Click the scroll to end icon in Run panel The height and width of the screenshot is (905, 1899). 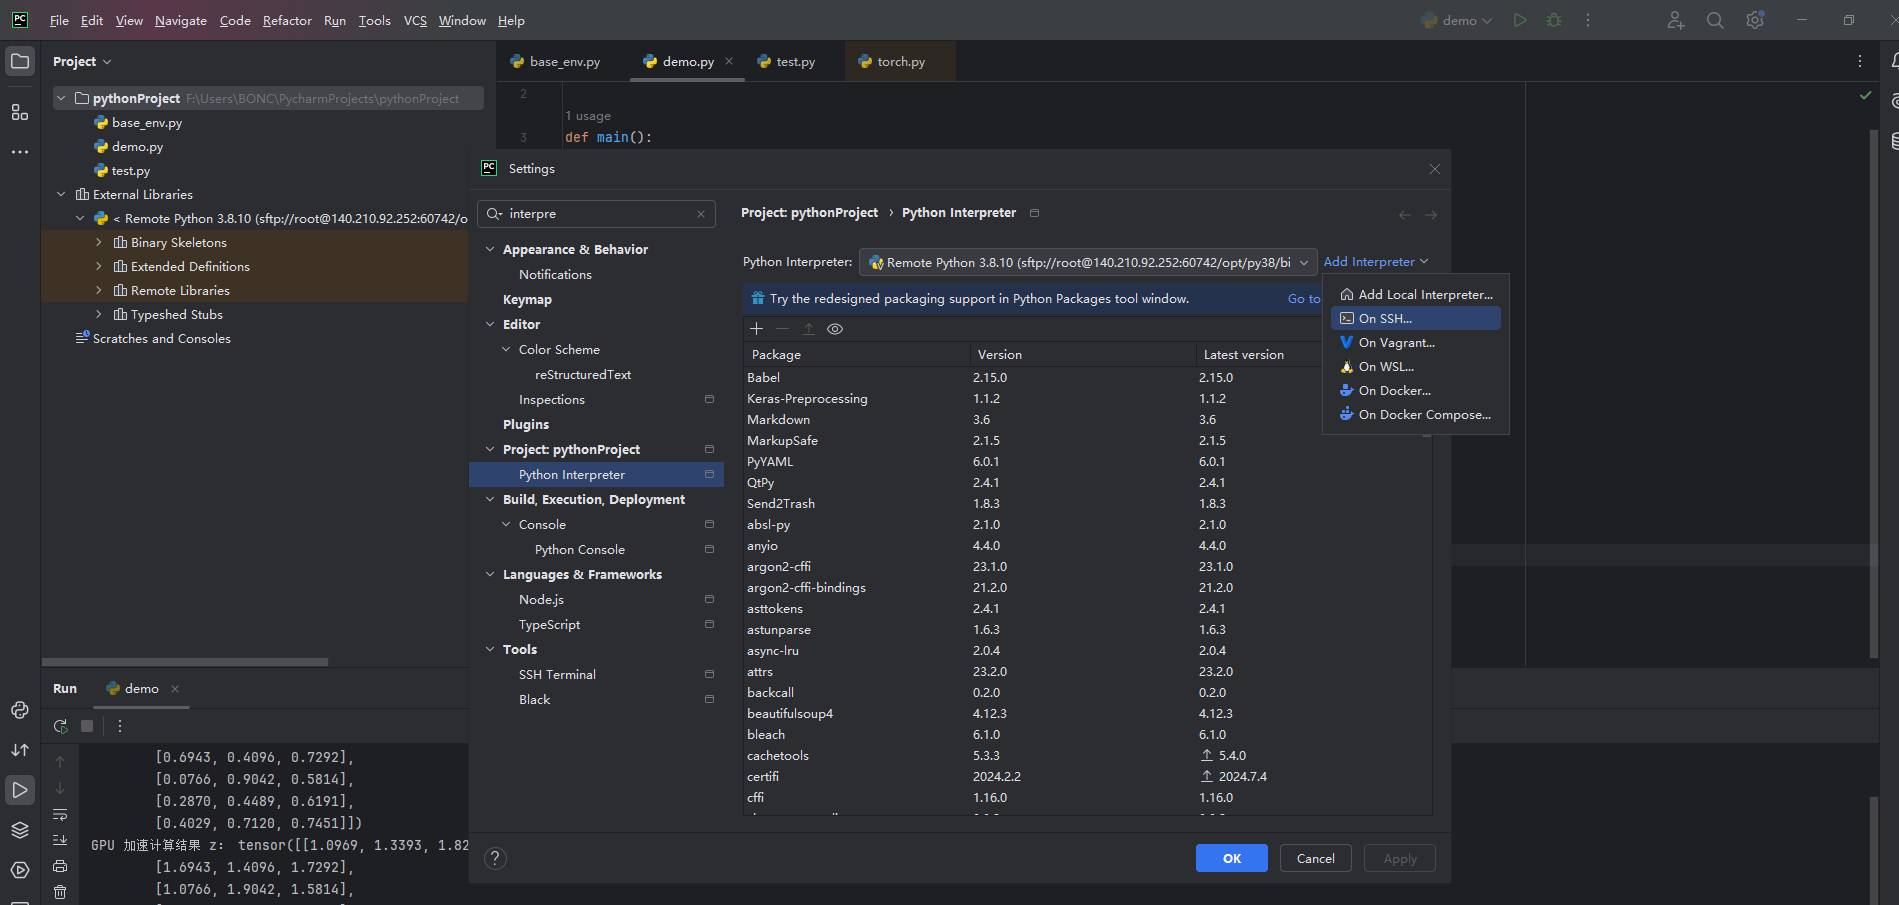tap(60, 840)
